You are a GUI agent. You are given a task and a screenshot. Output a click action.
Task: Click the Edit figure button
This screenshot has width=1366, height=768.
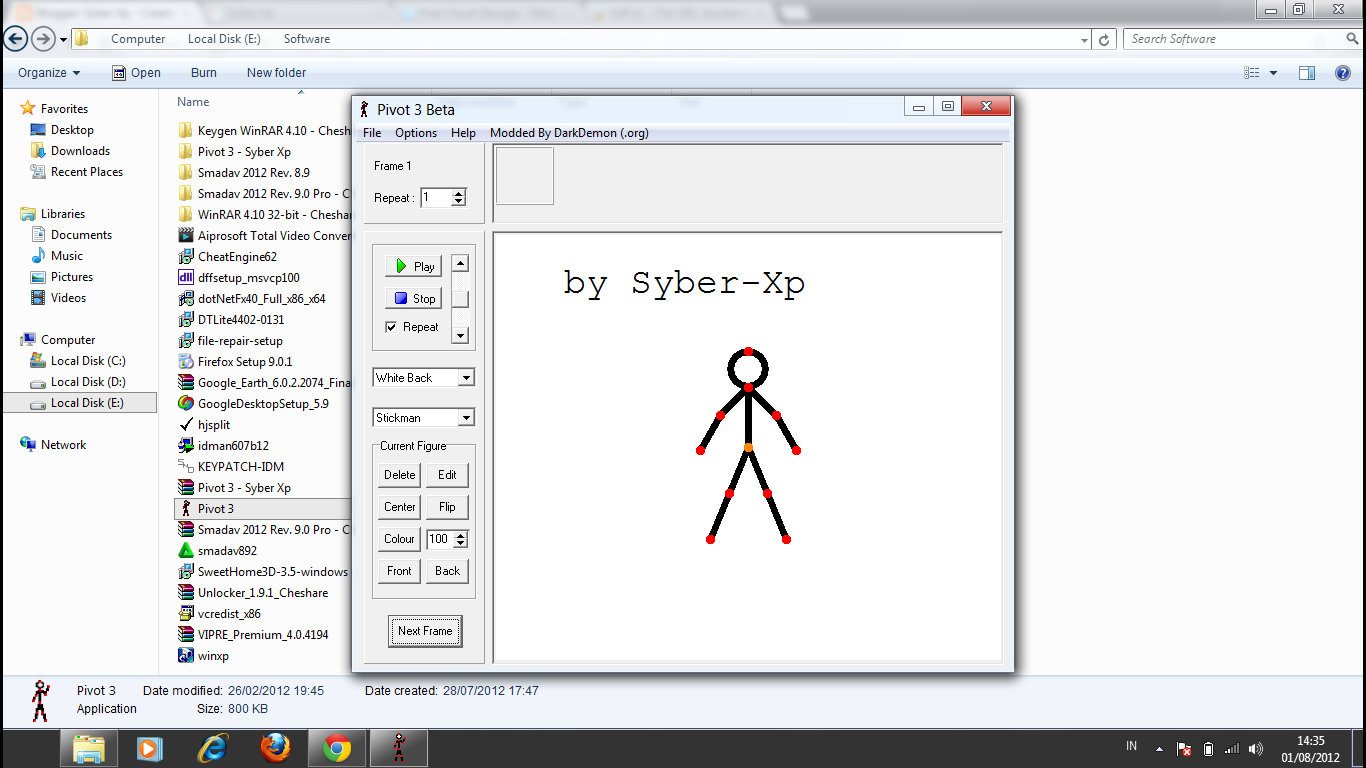(x=447, y=475)
